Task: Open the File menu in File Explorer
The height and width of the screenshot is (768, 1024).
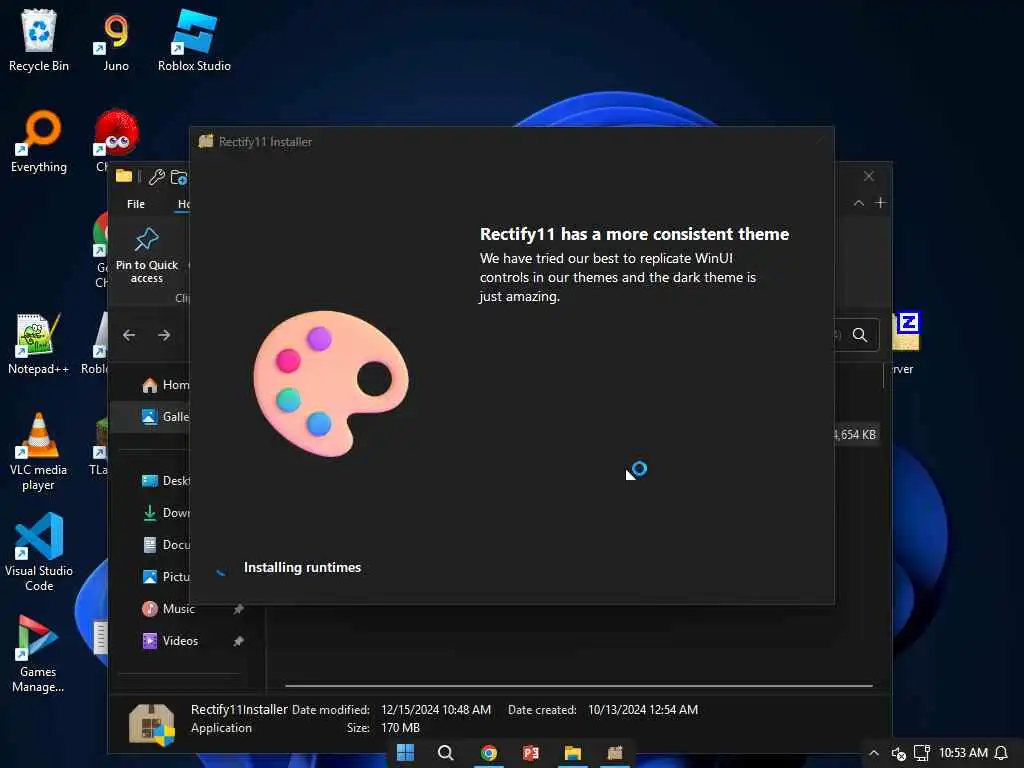Action: tap(136, 204)
